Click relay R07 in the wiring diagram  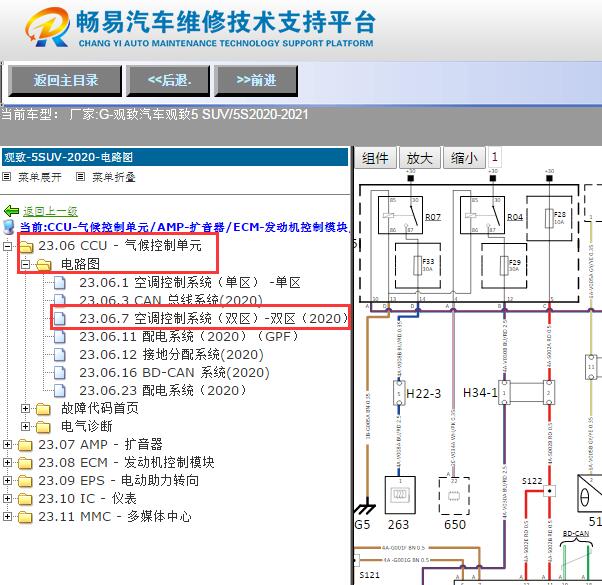tap(400, 215)
